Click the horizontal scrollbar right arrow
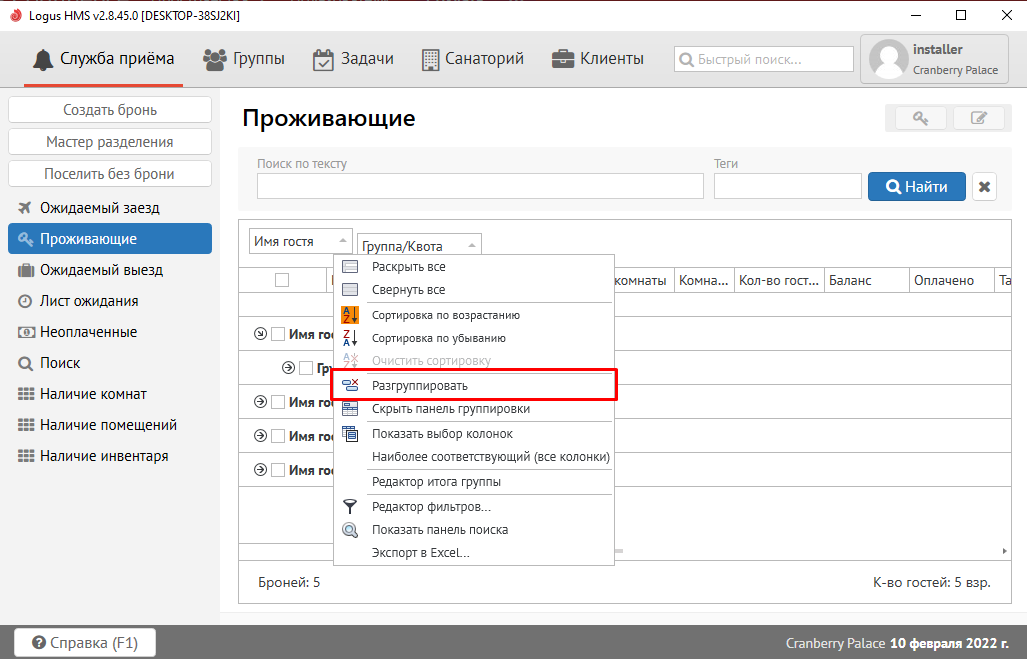The image size is (1027, 659). pos(1004,551)
